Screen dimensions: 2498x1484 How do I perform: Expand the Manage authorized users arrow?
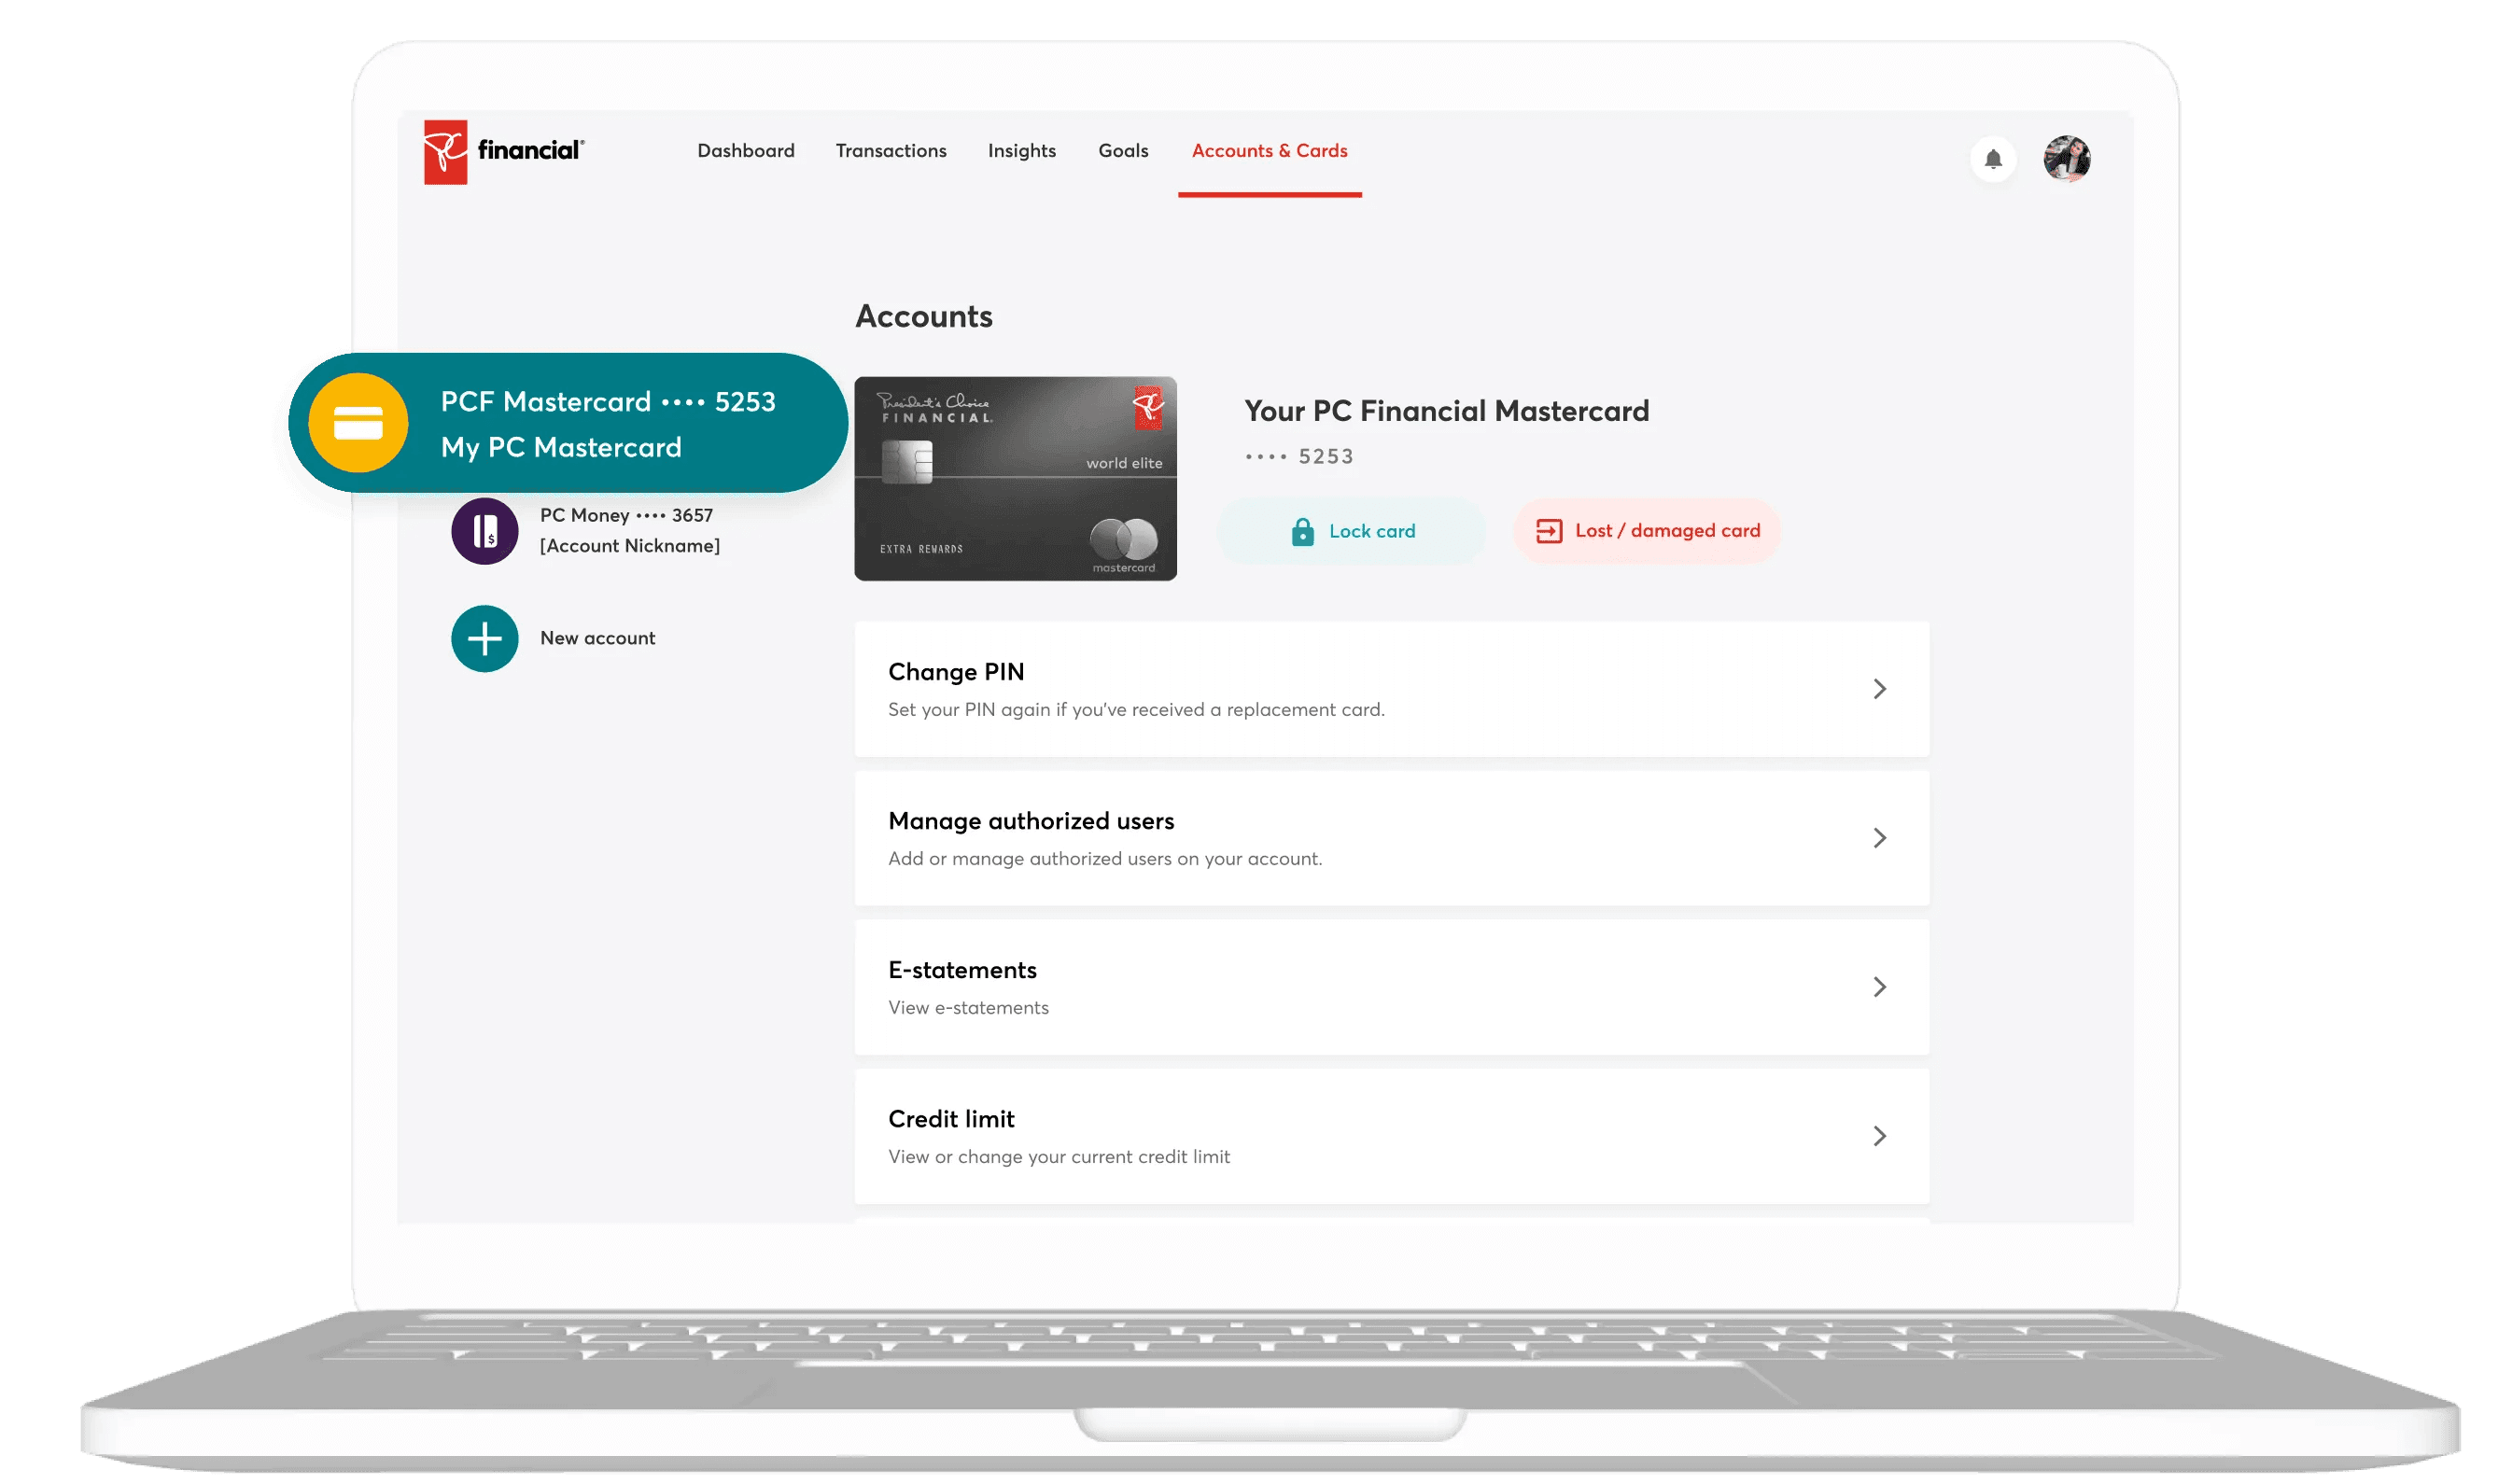[1879, 838]
